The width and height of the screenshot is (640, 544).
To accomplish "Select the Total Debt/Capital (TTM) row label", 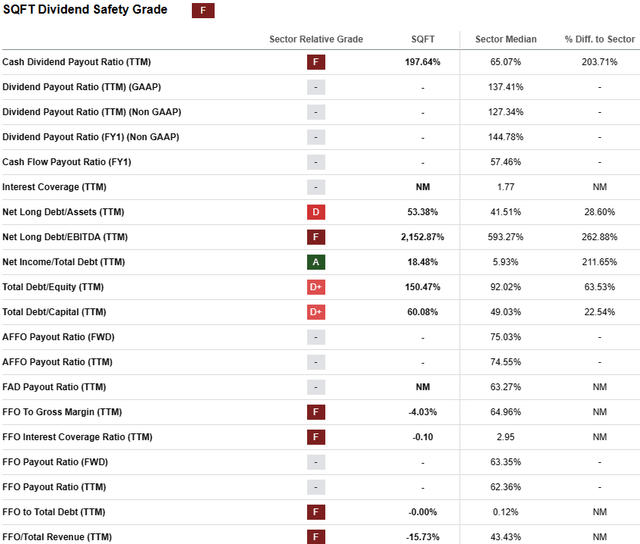I will click(54, 312).
